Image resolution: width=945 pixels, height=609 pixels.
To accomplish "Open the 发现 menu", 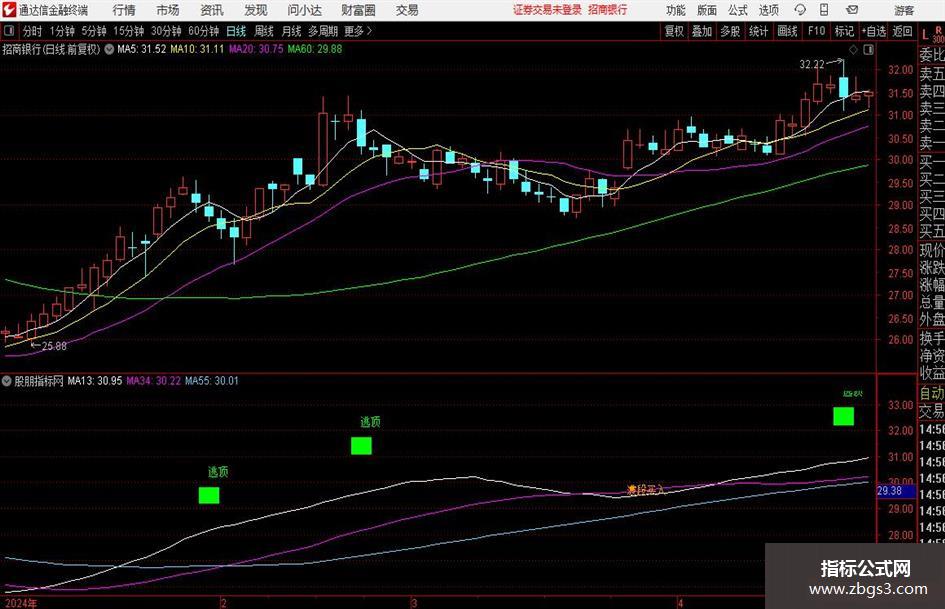I will click(256, 10).
